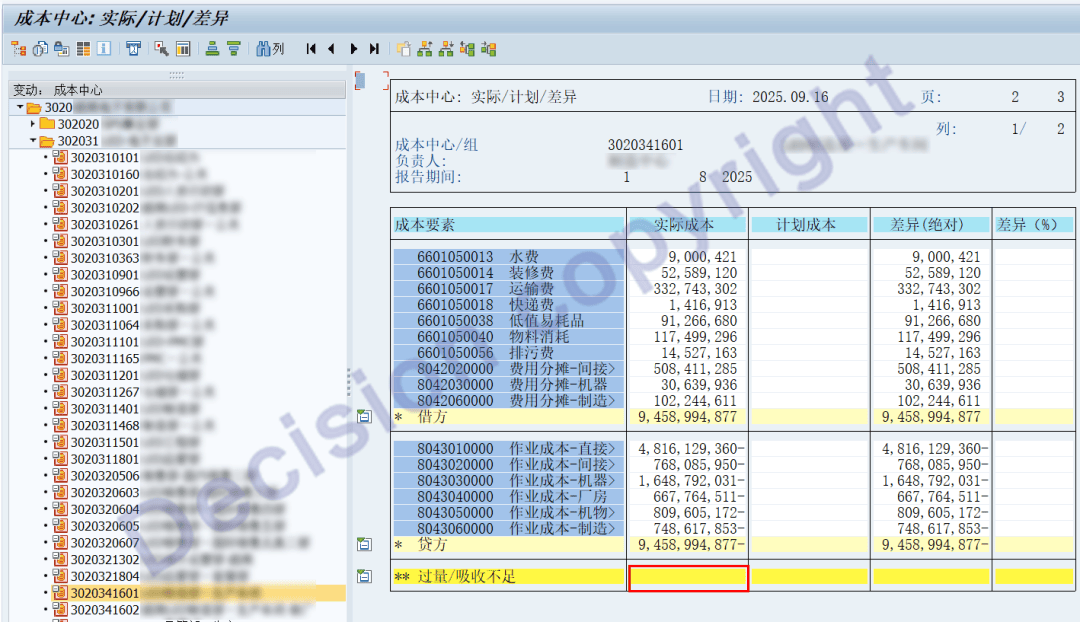The width and height of the screenshot is (1080, 622).
Task: Select cost center 3020341602 in tree
Action: click(x=104, y=610)
